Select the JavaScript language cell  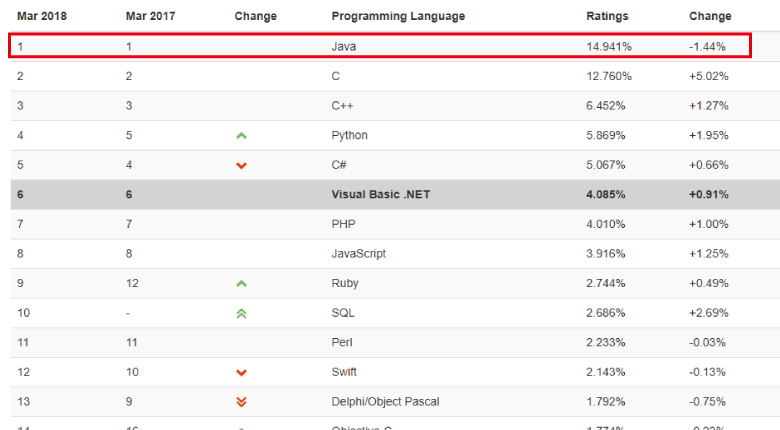(359, 254)
